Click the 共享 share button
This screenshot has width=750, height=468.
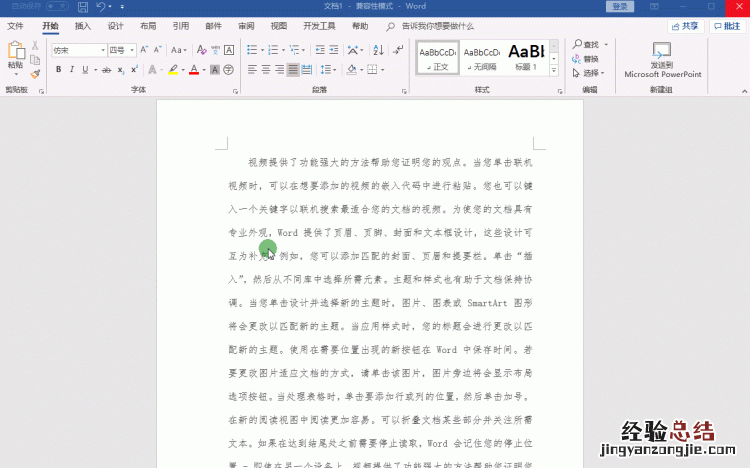(685, 26)
